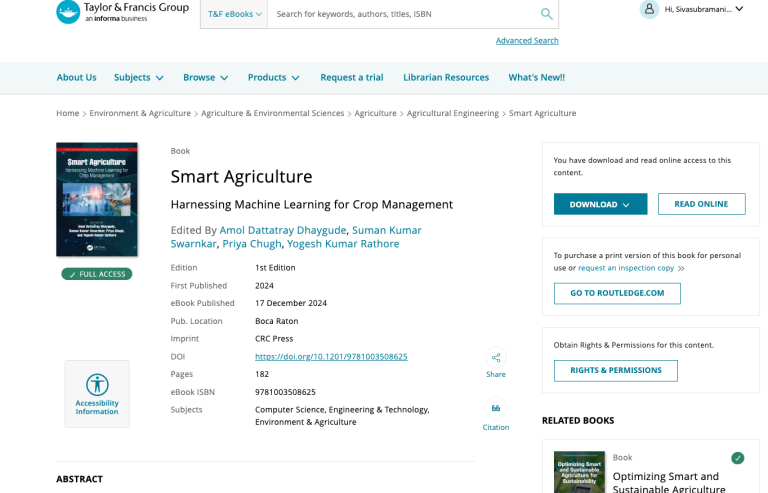Click the Smart Agriculture book title
The width and height of the screenshot is (768, 493).
click(241, 176)
